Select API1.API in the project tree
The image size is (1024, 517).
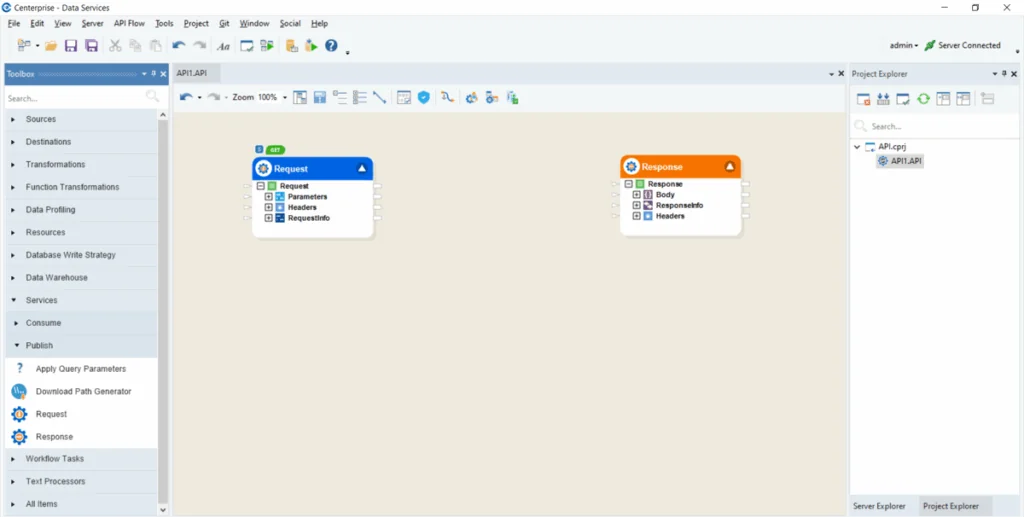[x=906, y=161]
